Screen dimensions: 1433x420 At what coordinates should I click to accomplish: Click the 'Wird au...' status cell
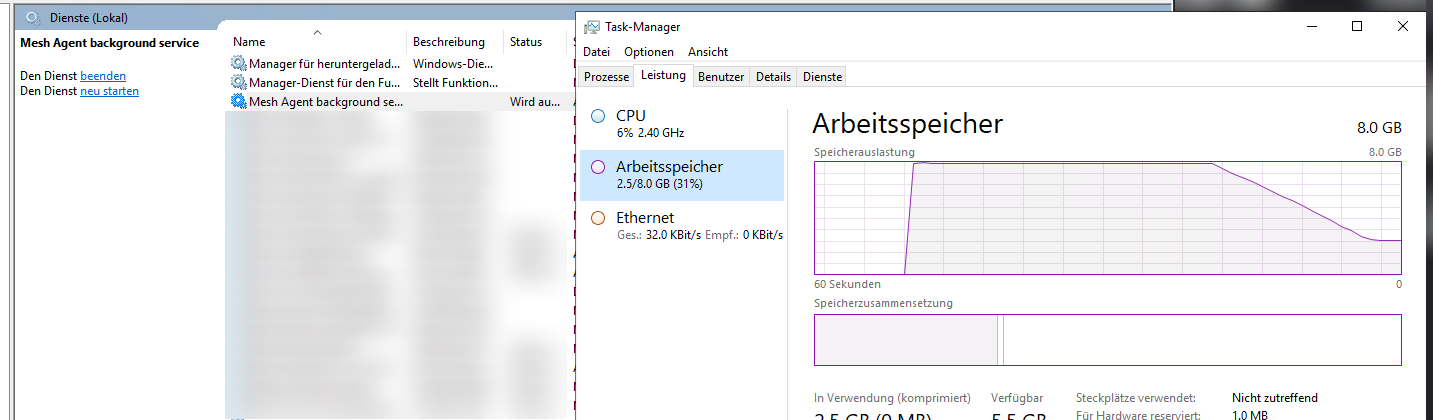[535, 102]
